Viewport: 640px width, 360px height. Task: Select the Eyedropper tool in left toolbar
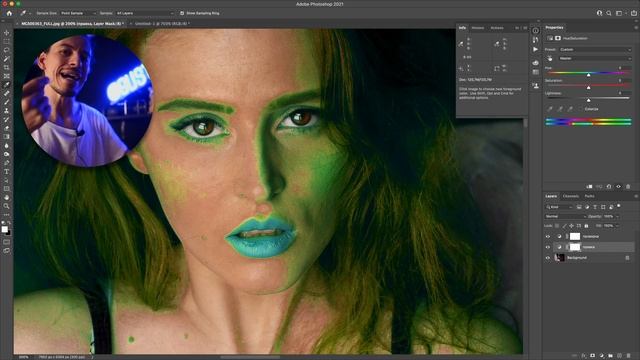pos(7,85)
